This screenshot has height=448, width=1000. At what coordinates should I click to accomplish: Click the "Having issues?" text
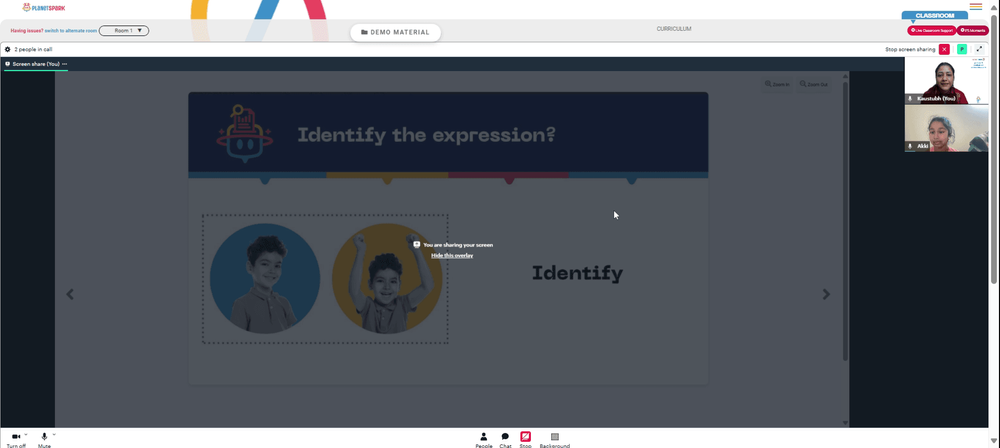coord(27,31)
